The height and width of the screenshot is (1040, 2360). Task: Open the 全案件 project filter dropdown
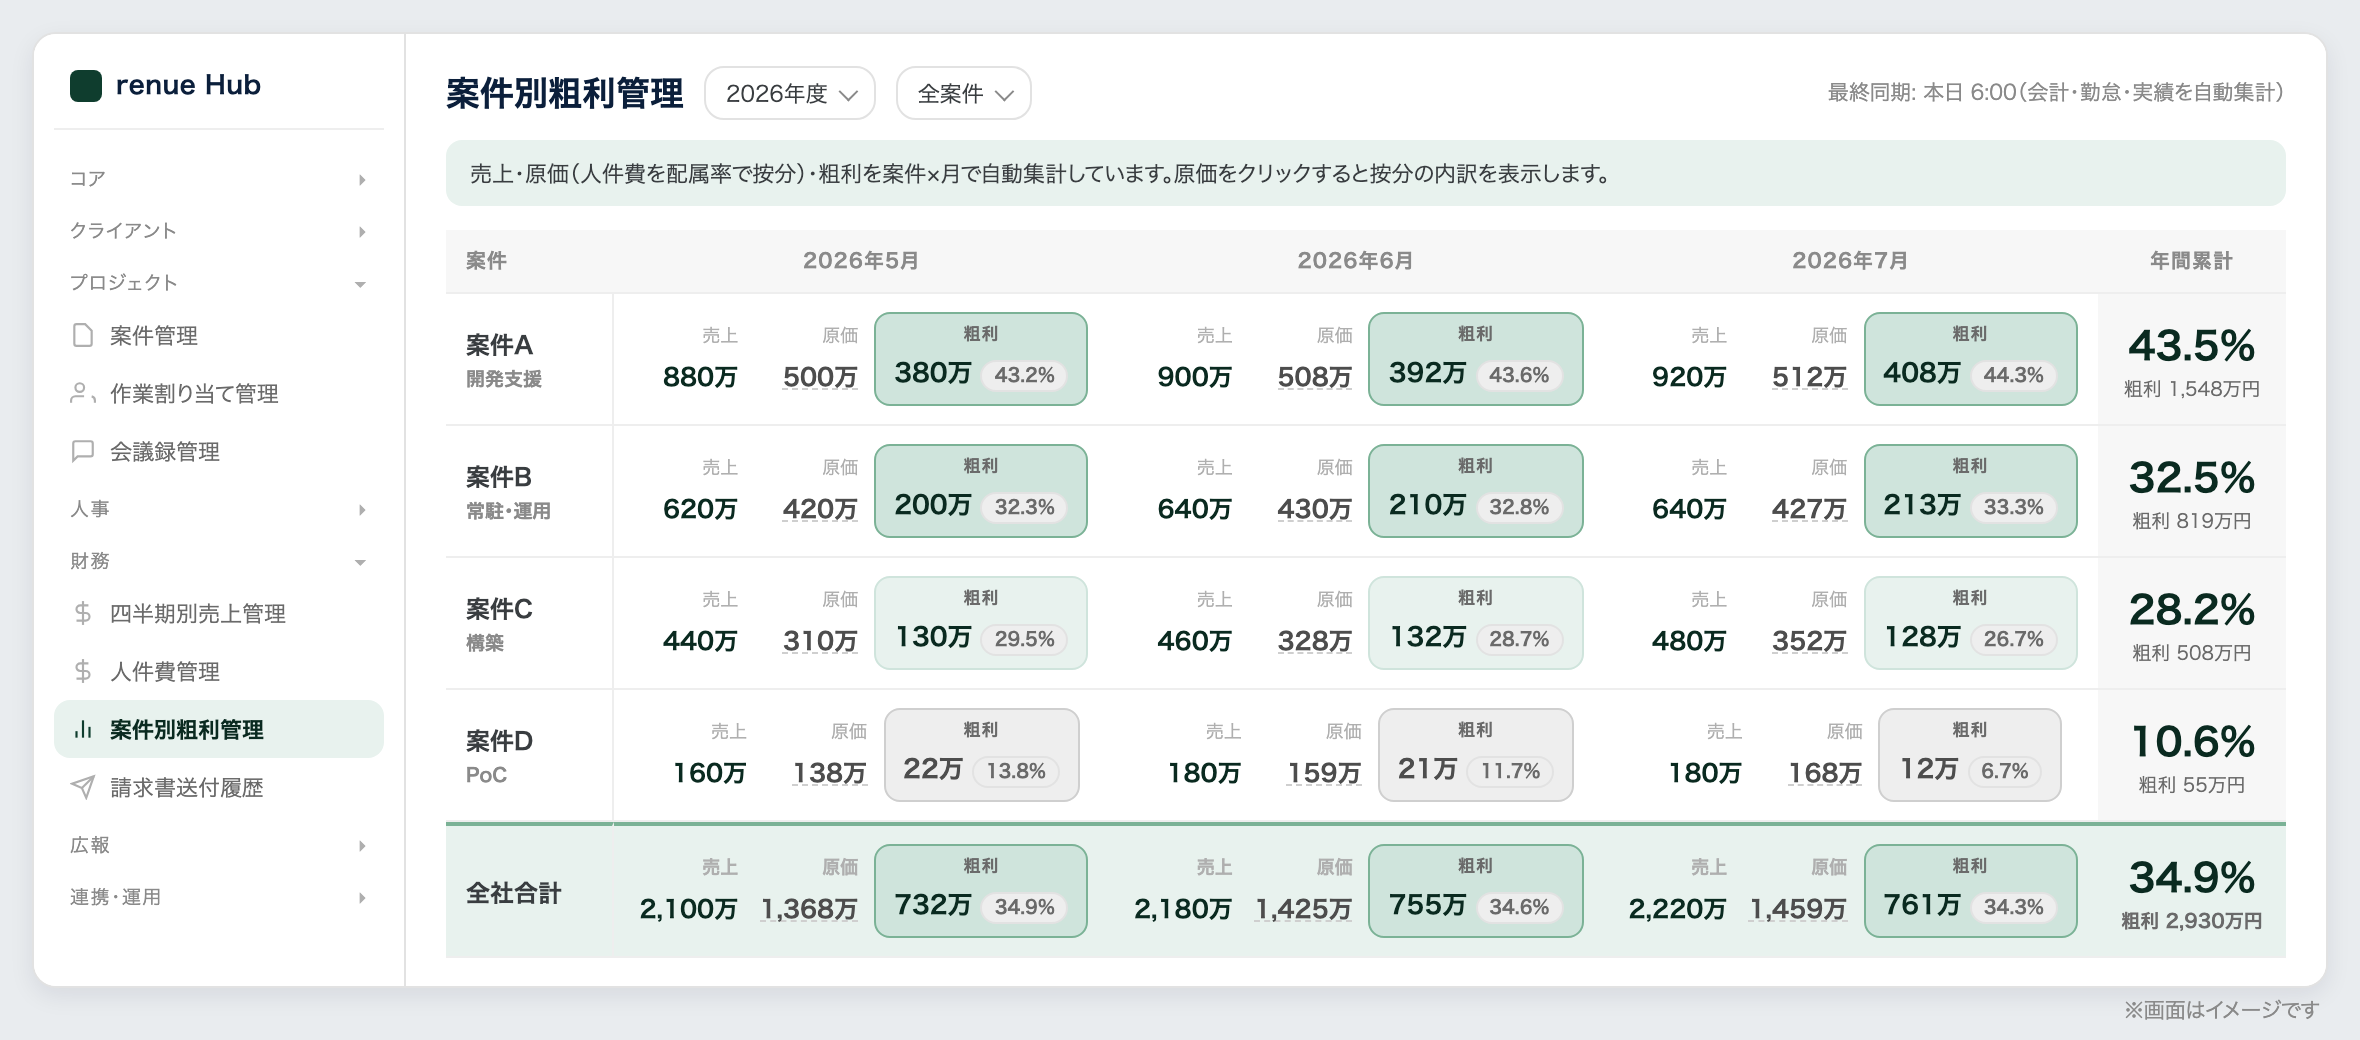click(x=964, y=94)
